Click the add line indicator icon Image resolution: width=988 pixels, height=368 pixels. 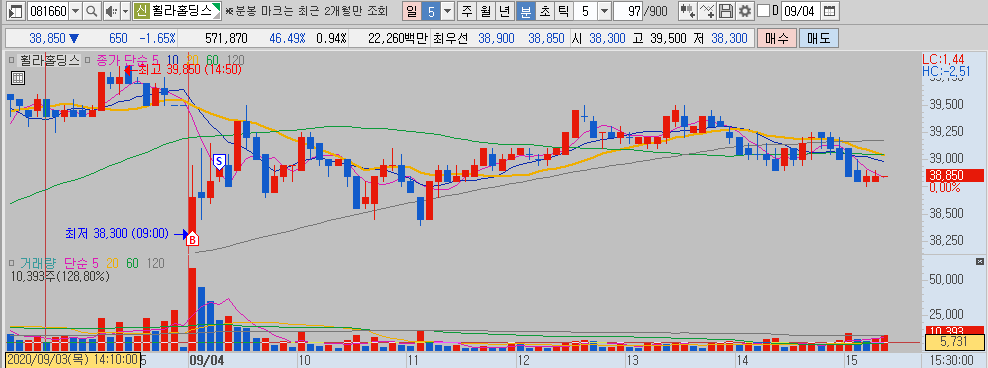click(x=708, y=11)
